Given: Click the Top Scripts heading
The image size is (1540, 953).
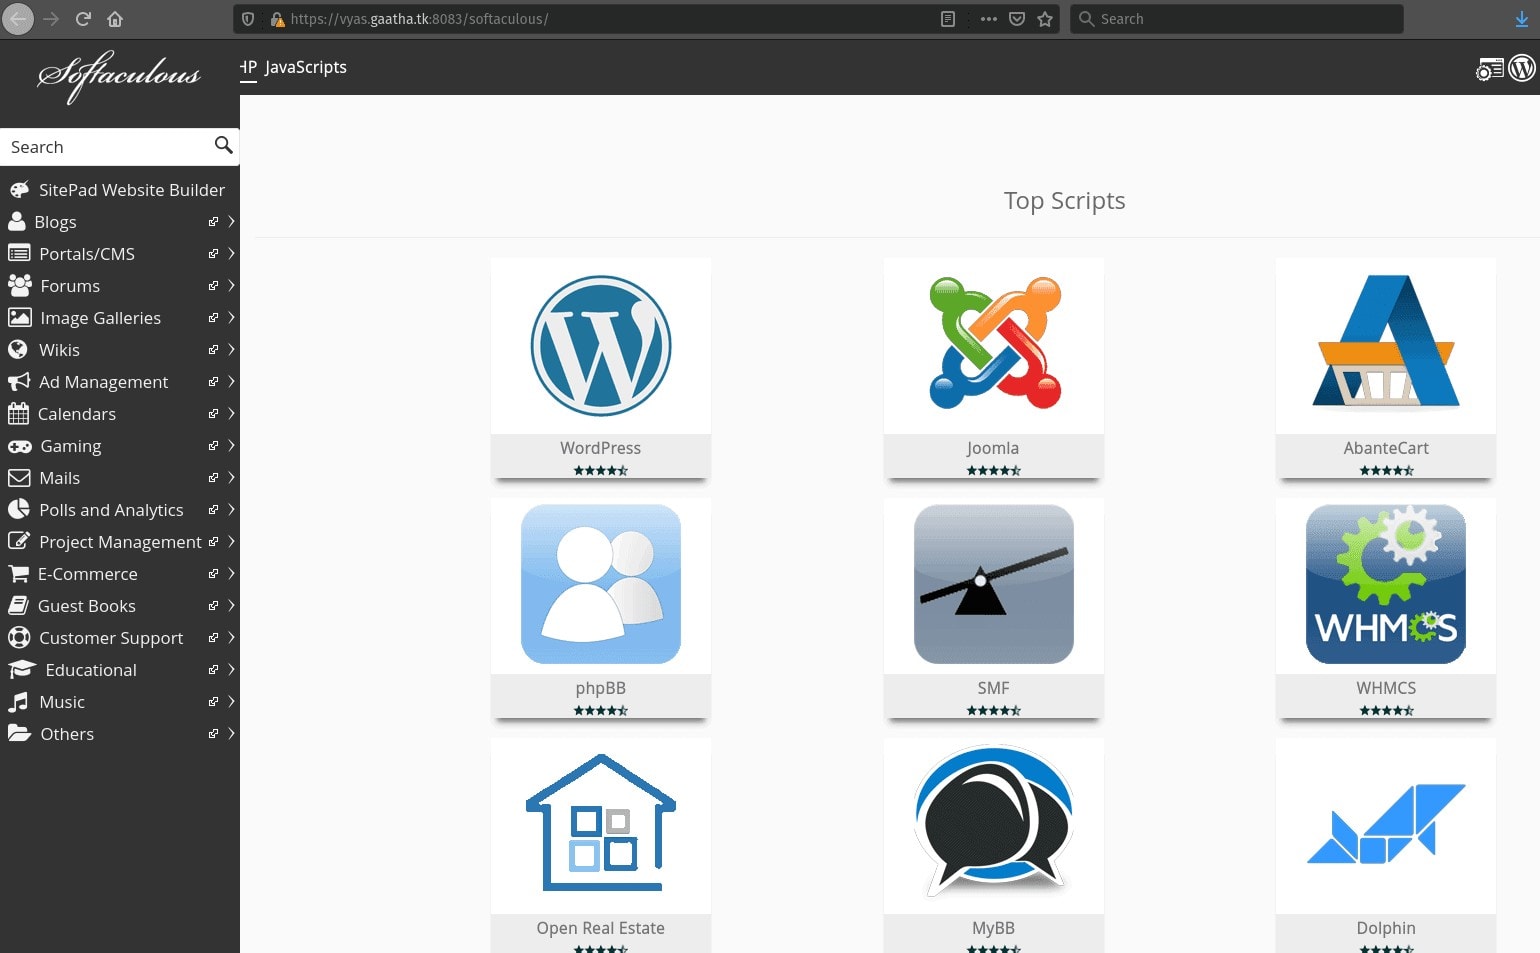Looking at the screenshot, I should (1065, 201).
